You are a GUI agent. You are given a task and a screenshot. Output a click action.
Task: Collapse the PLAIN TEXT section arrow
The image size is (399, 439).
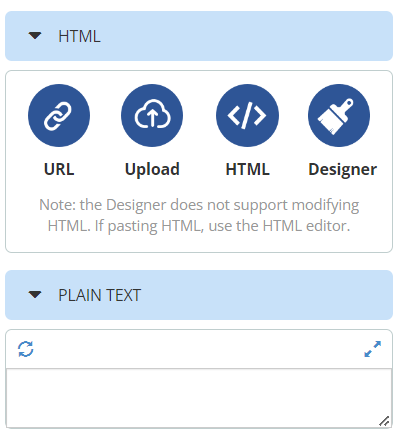(35, 295)
